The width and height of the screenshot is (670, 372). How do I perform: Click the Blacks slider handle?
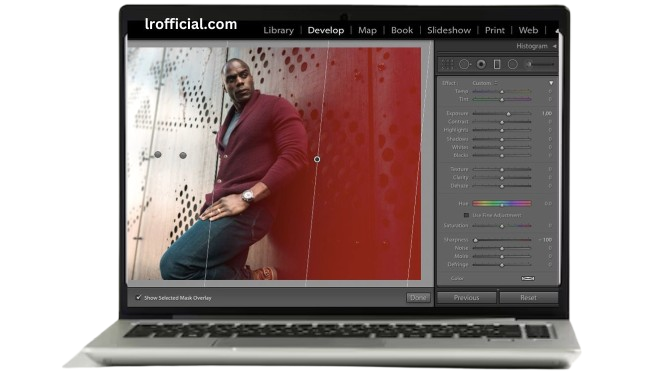tap(502, 155)
